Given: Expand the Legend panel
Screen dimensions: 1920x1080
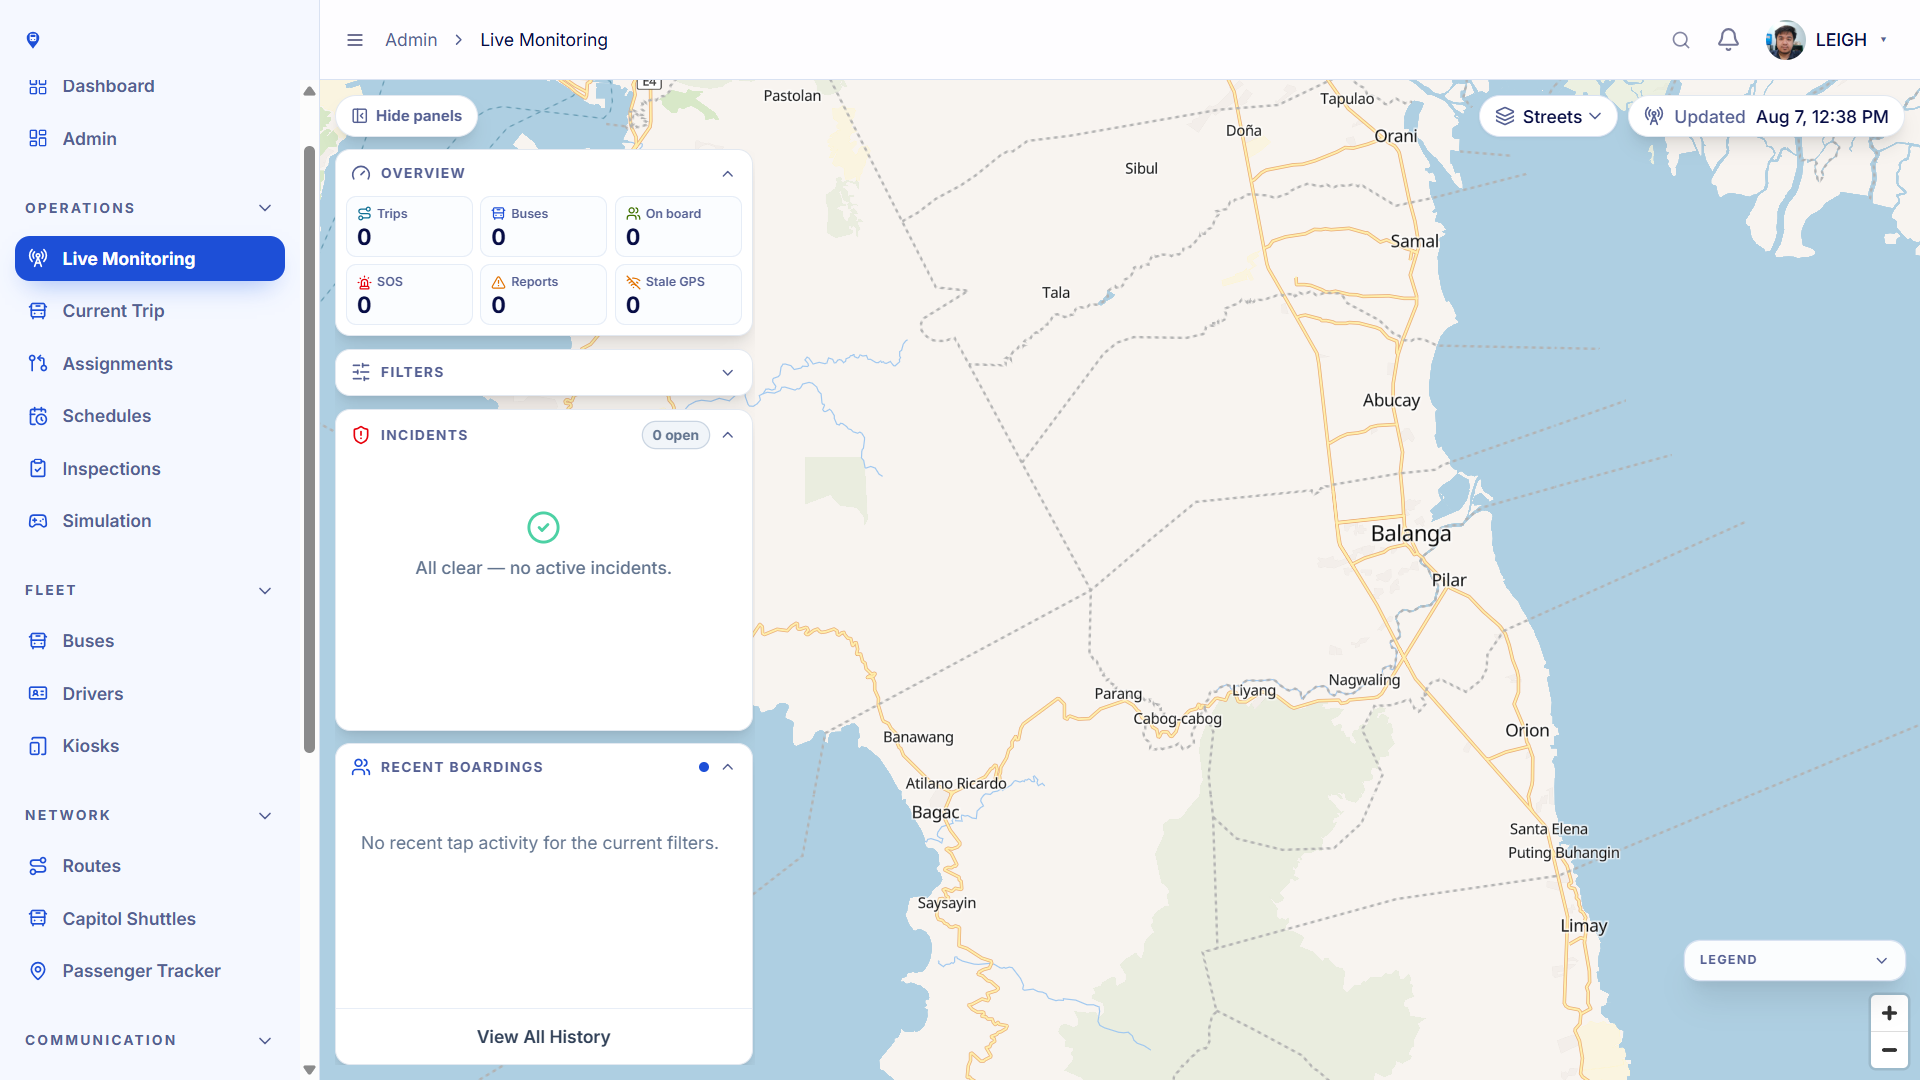Looking at the screenshot, I should point(1794,960).
